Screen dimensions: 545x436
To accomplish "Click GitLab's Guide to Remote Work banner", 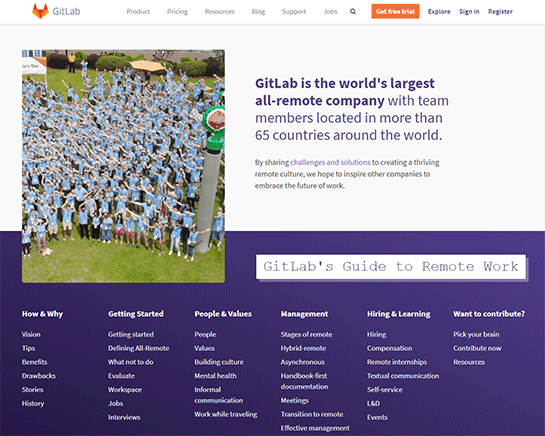I will tap(391, 267).
